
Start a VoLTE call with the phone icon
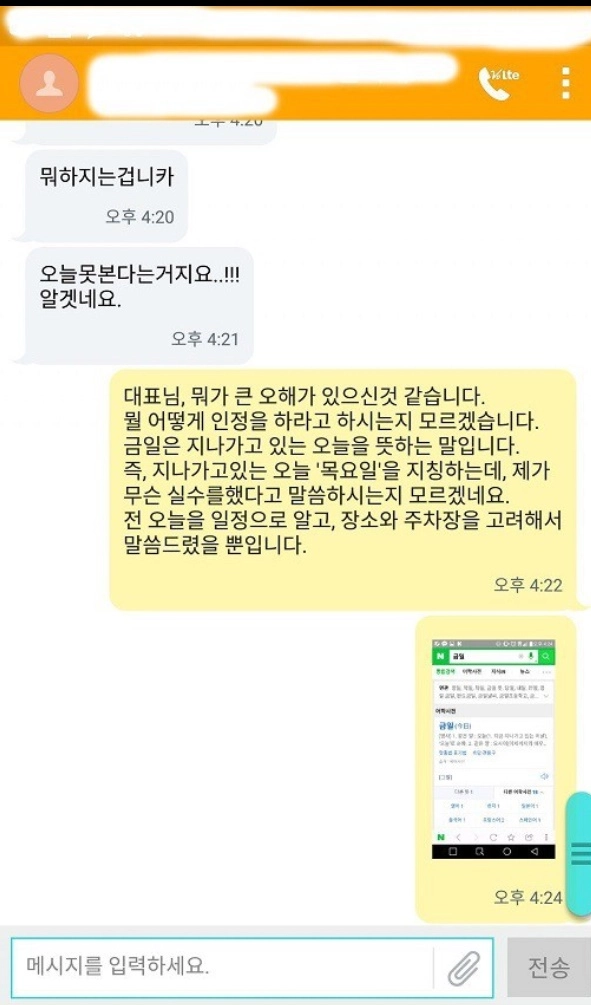tap(499, 83)
